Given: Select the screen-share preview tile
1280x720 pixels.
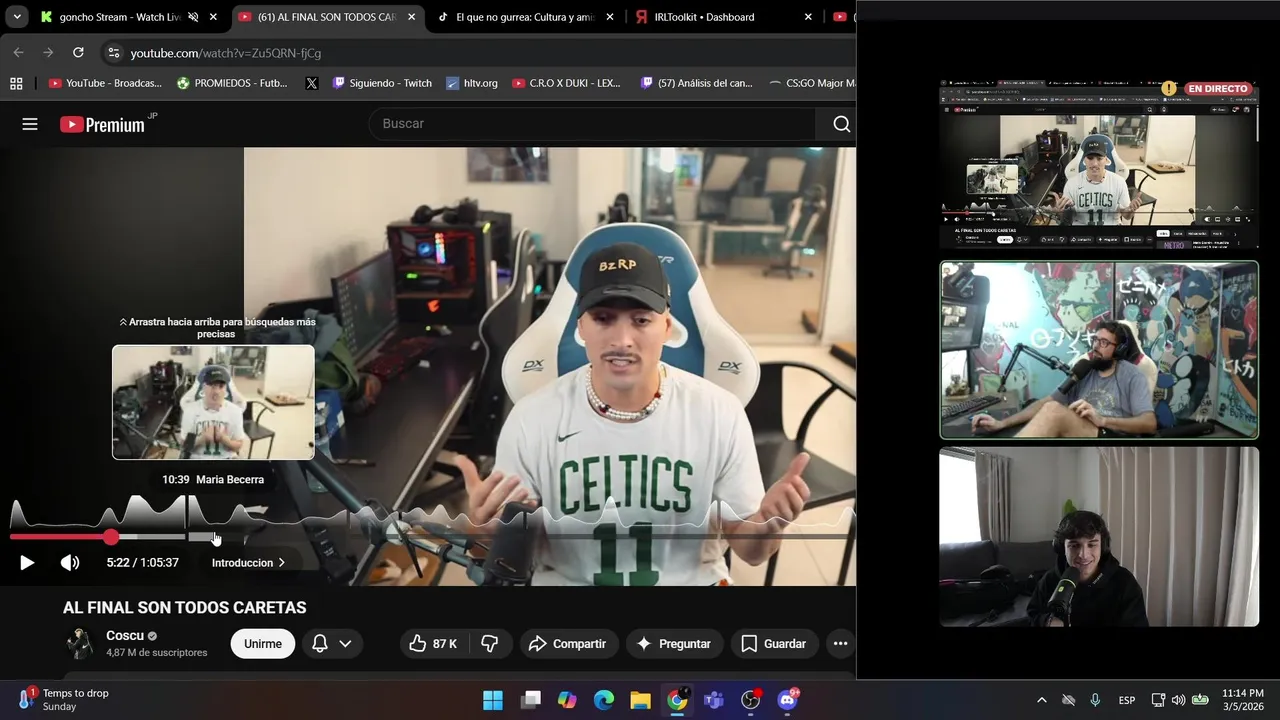Looking at the screenshot, I should coord(1099,165).
